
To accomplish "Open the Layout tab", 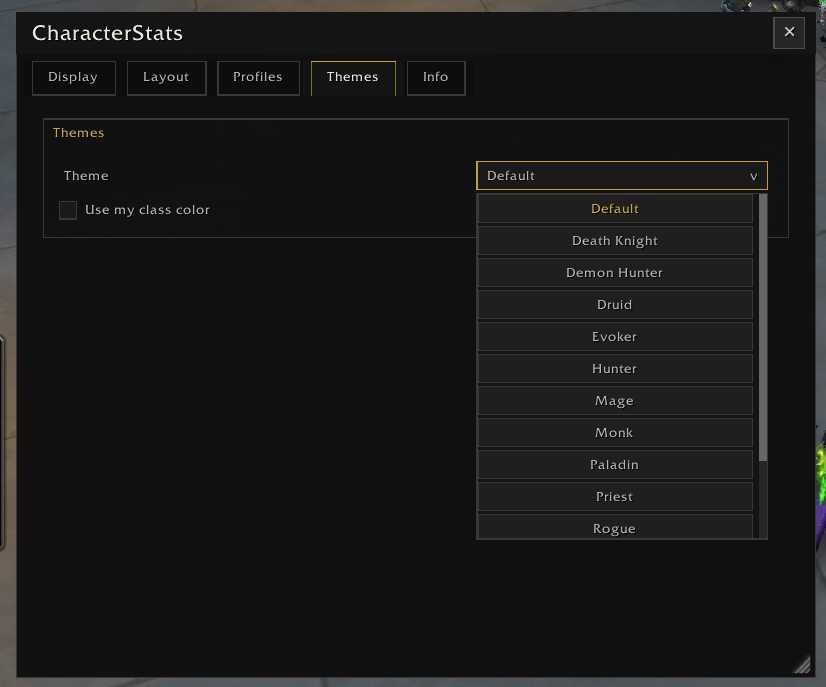I will [x=166, y=78].
